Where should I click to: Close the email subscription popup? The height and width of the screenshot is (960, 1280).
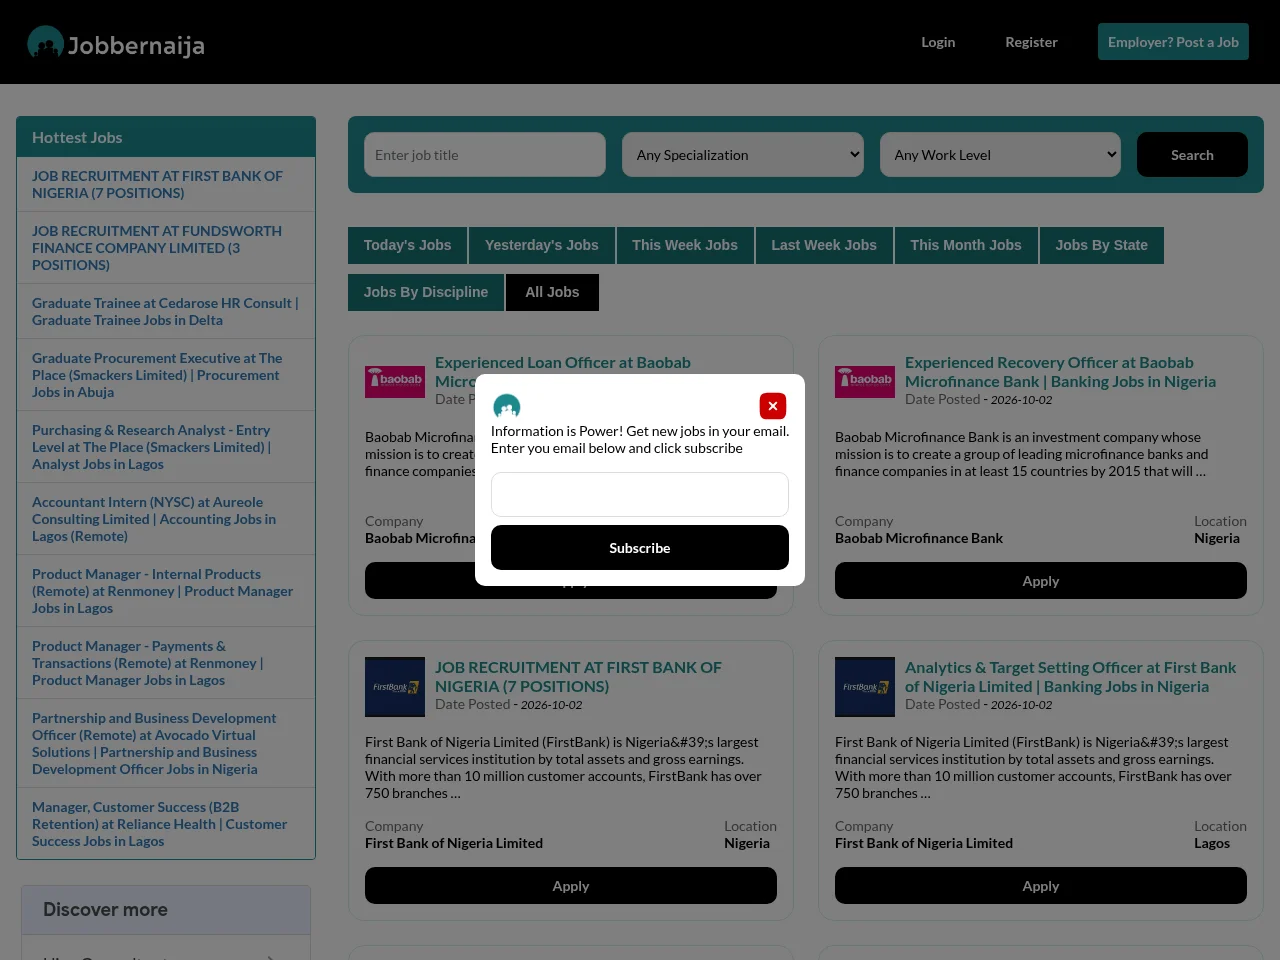click(773, 406)
